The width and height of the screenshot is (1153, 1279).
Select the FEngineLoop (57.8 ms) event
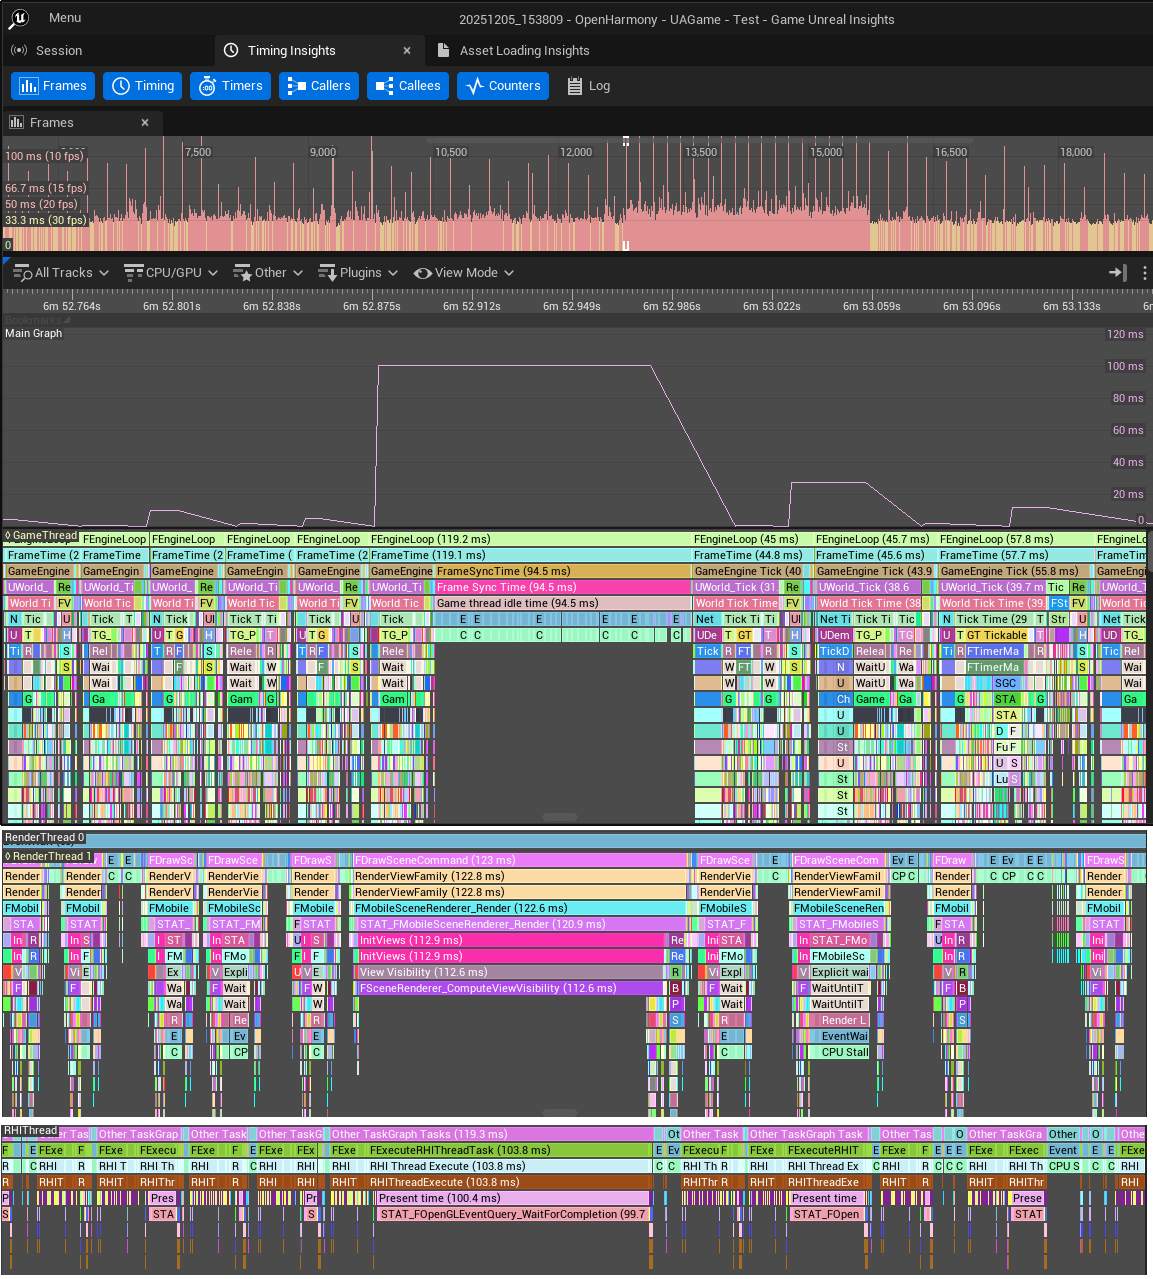pos(1015,540)
